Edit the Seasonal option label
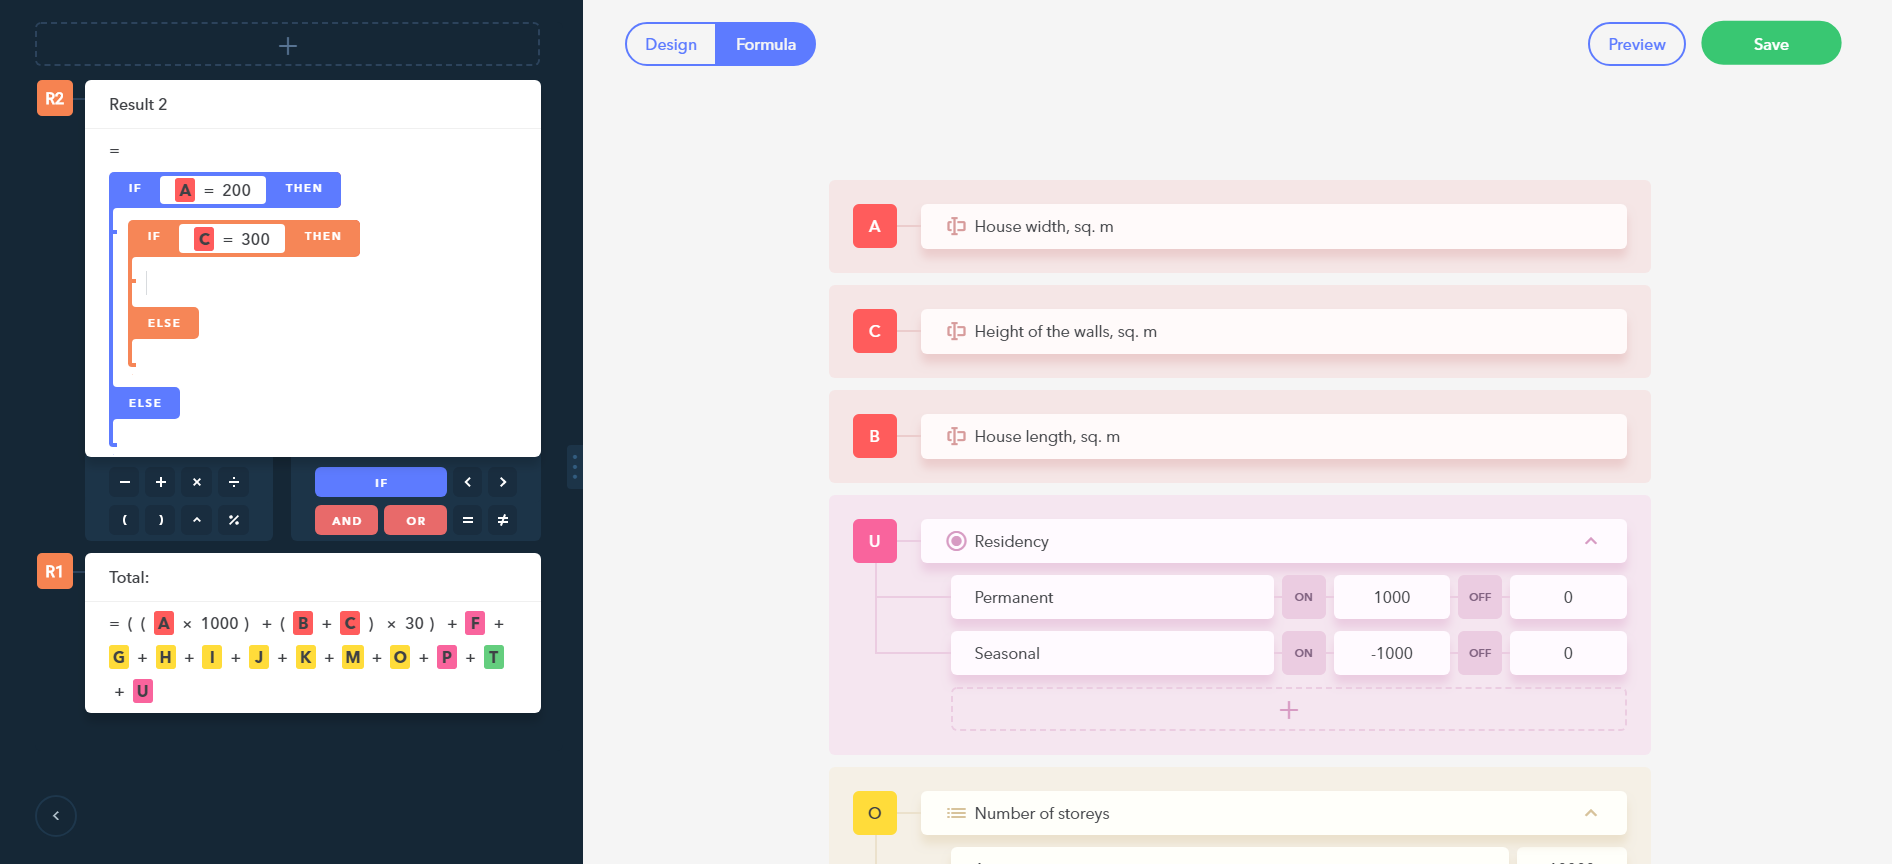This screenshot has width=1892, height=864. click(x=1112, y=653)
